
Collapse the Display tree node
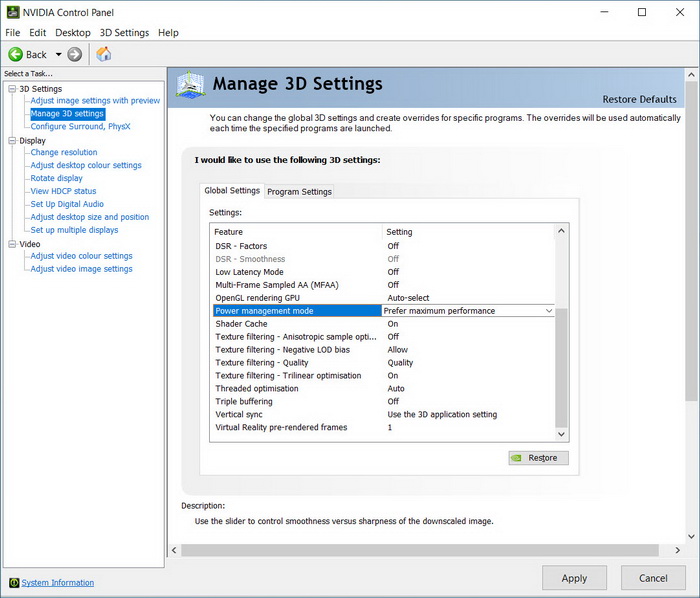(12, 141)
